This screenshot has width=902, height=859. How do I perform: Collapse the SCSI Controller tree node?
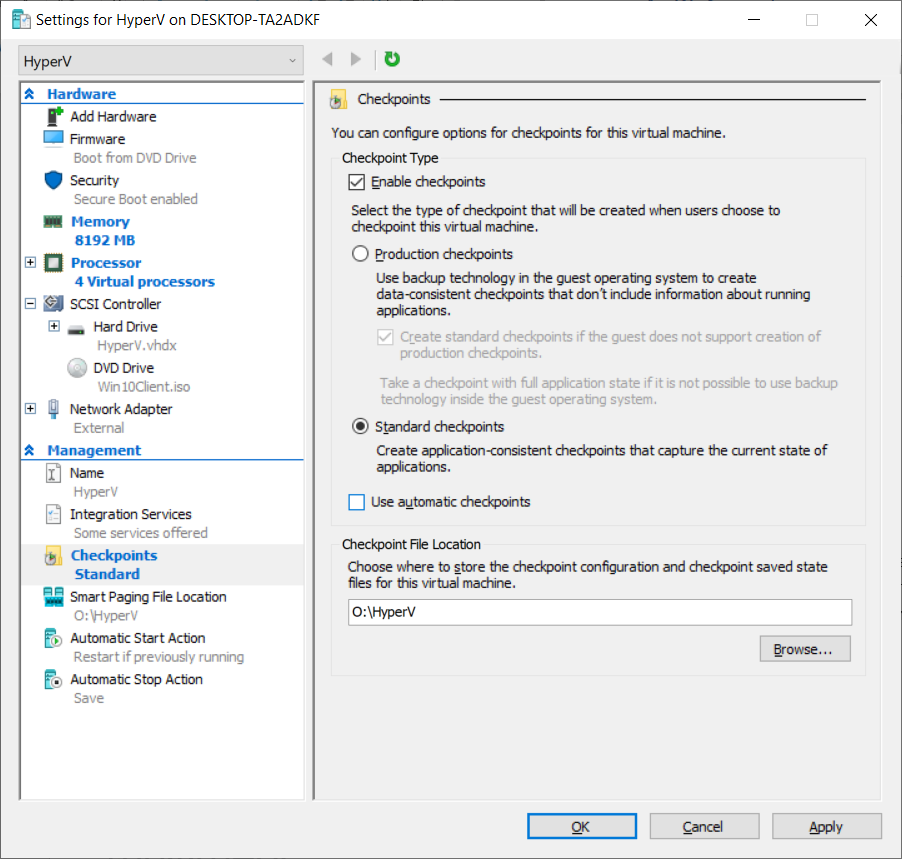tap(30, 304)
